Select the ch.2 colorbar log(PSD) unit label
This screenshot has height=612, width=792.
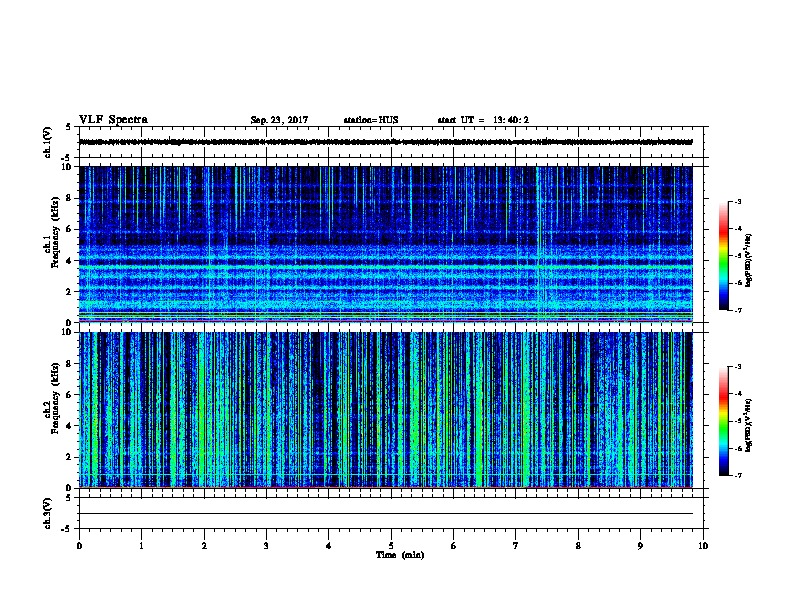pos(749,425)
